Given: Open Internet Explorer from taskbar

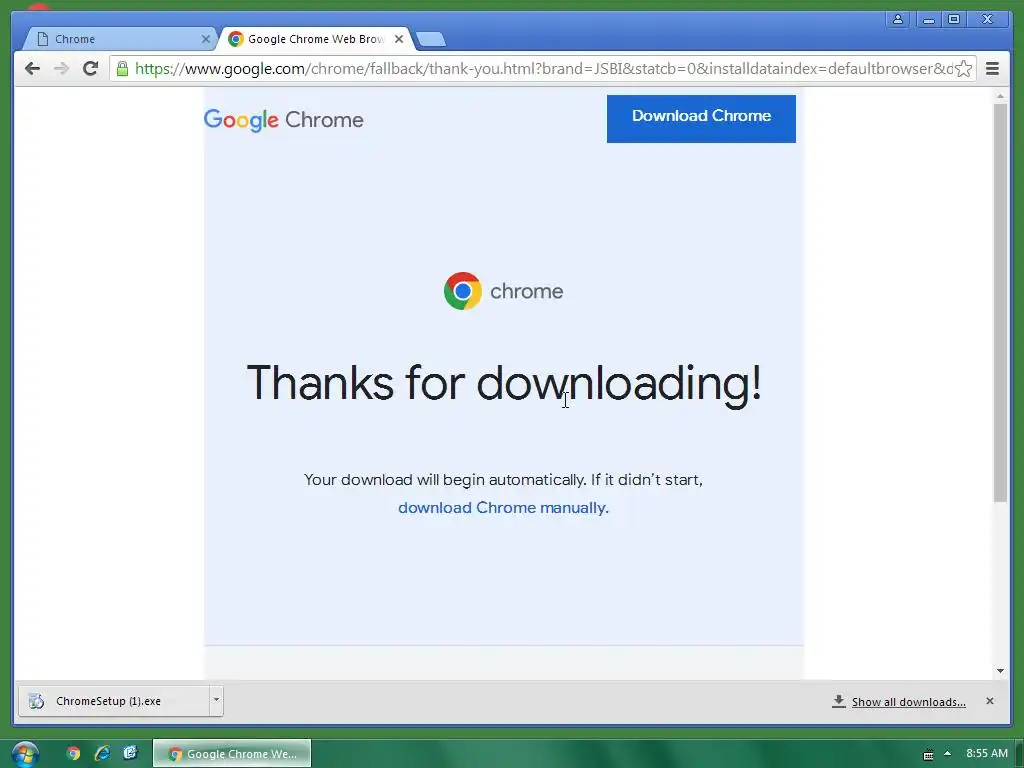Looking at the screenshot, I should tap(102, 754).
